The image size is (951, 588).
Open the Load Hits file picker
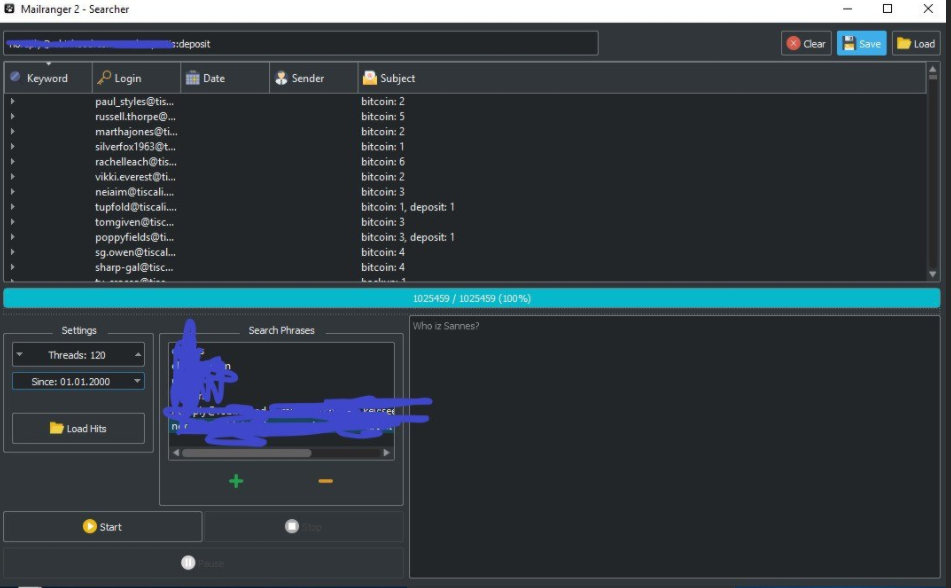pos(78,428)
